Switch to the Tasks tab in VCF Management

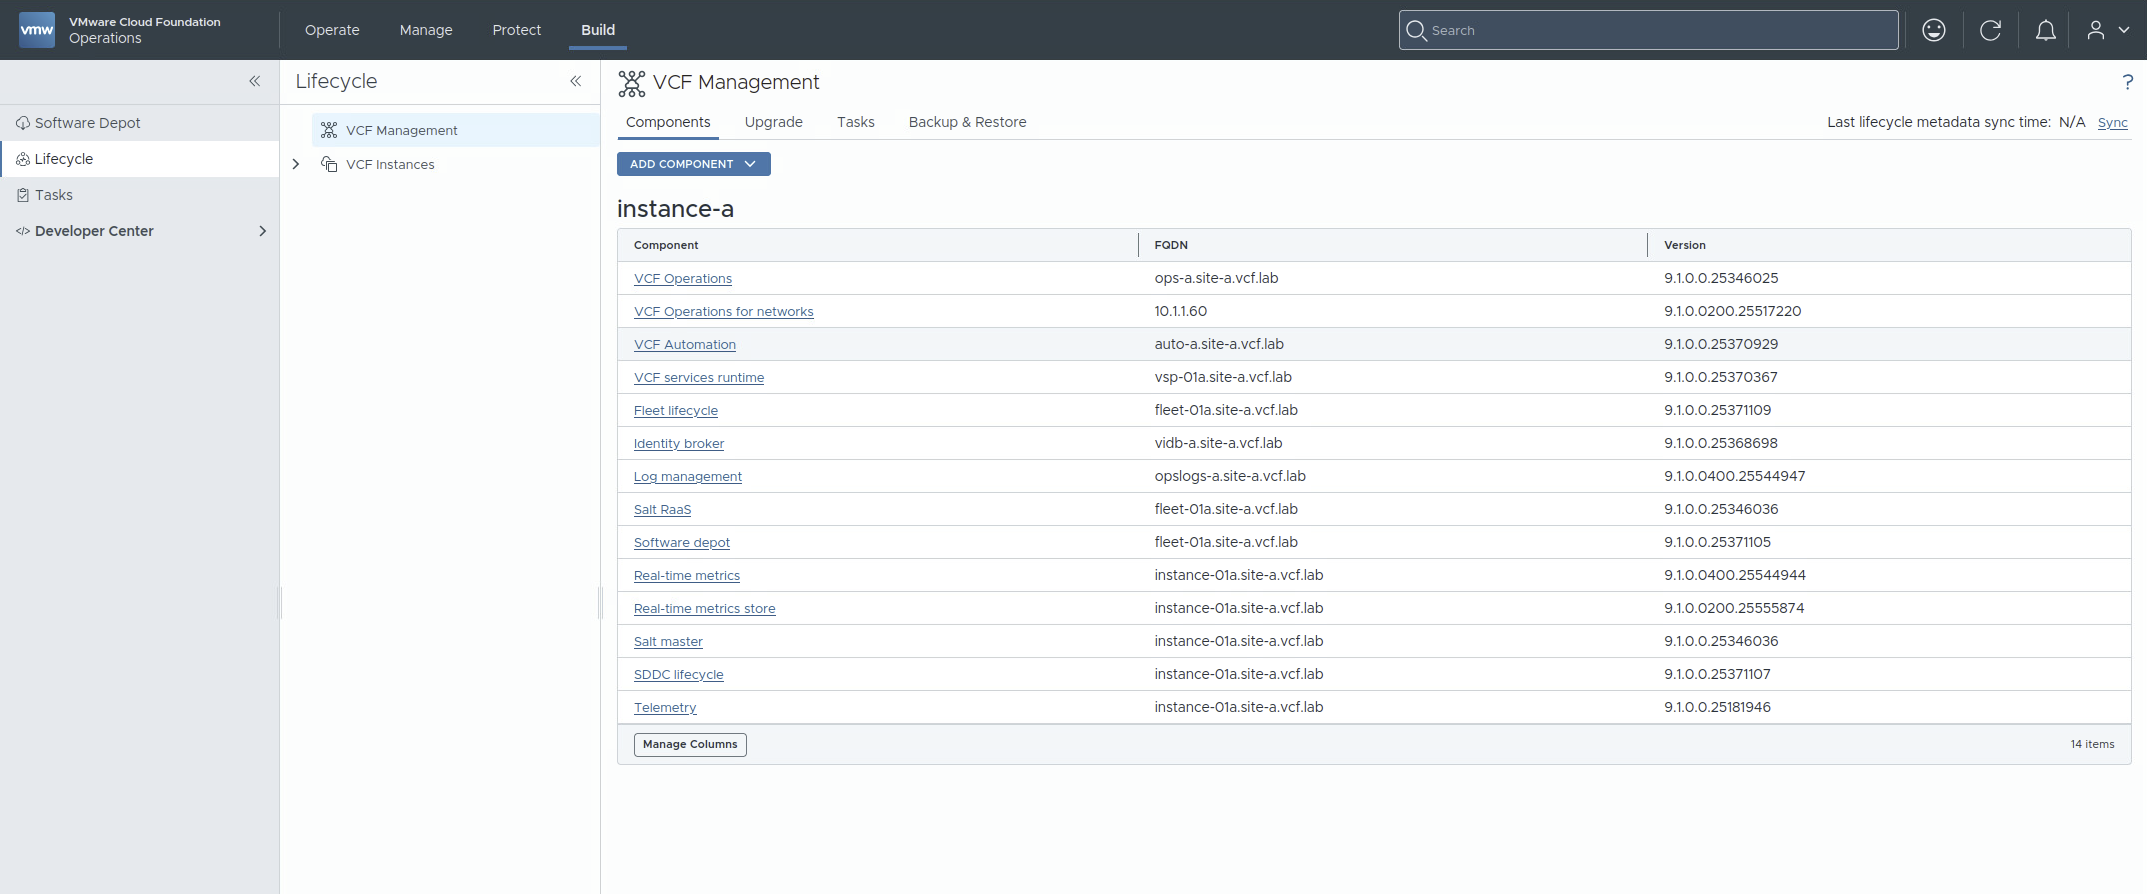(x=856, y=122)
